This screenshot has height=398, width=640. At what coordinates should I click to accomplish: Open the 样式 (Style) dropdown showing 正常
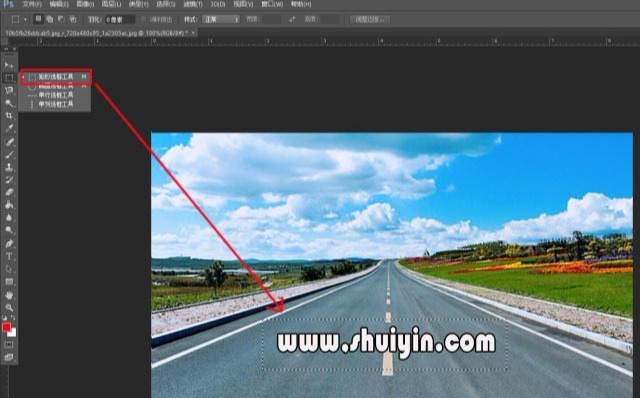click(x=221, y=19)
